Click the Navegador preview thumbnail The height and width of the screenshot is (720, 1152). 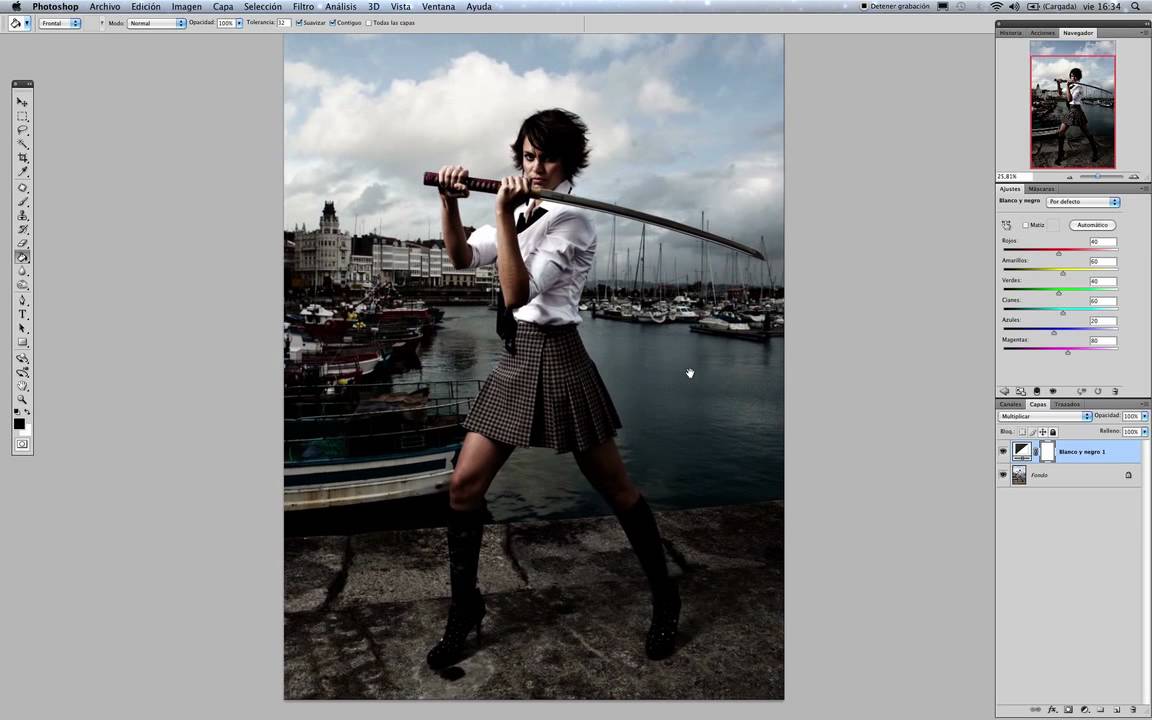pyautogui.click(x=1073, y=104)
